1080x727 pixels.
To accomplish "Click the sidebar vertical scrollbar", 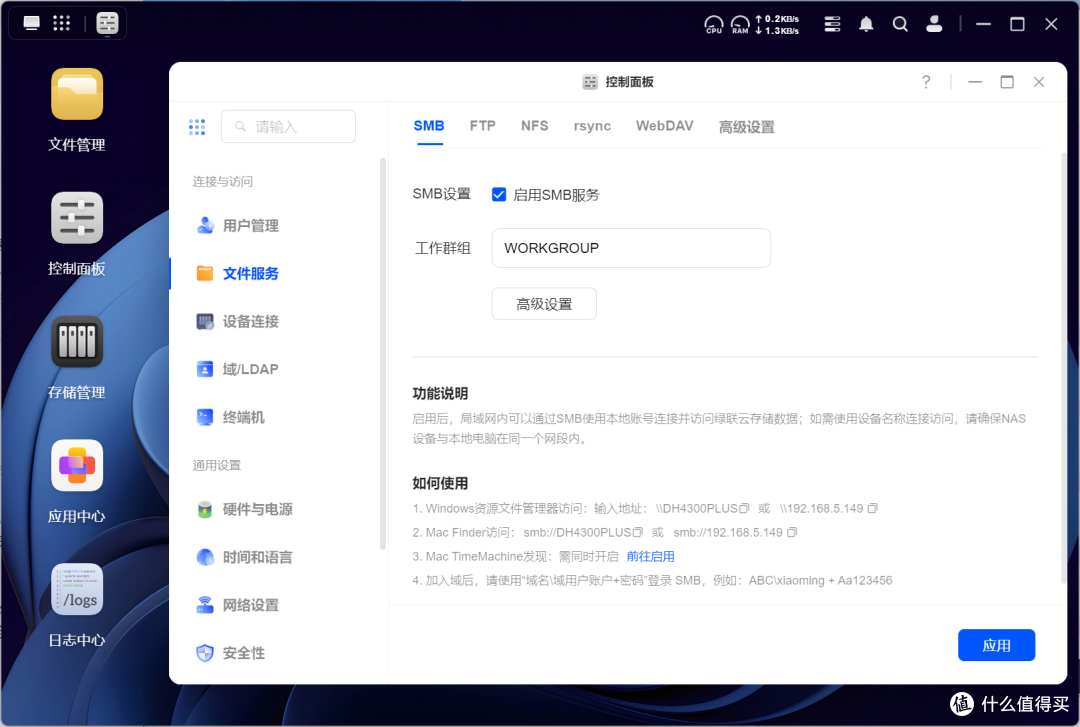I will point(383,354).
